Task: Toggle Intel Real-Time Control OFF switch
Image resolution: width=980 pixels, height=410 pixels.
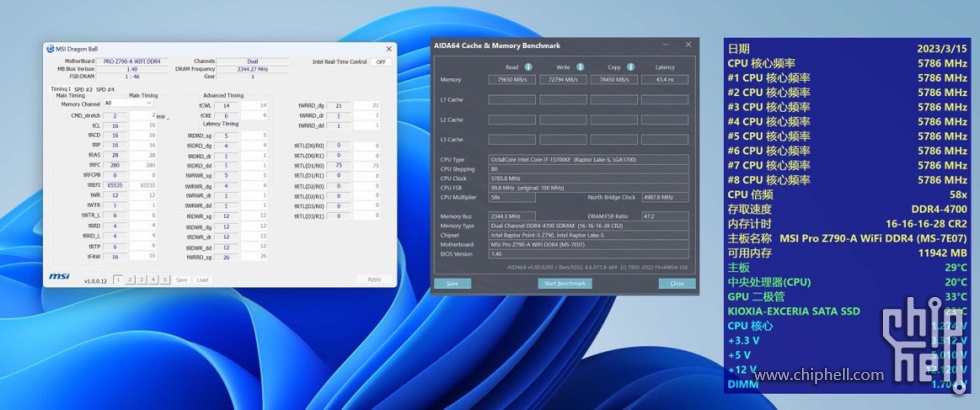Action: (380, 62)
